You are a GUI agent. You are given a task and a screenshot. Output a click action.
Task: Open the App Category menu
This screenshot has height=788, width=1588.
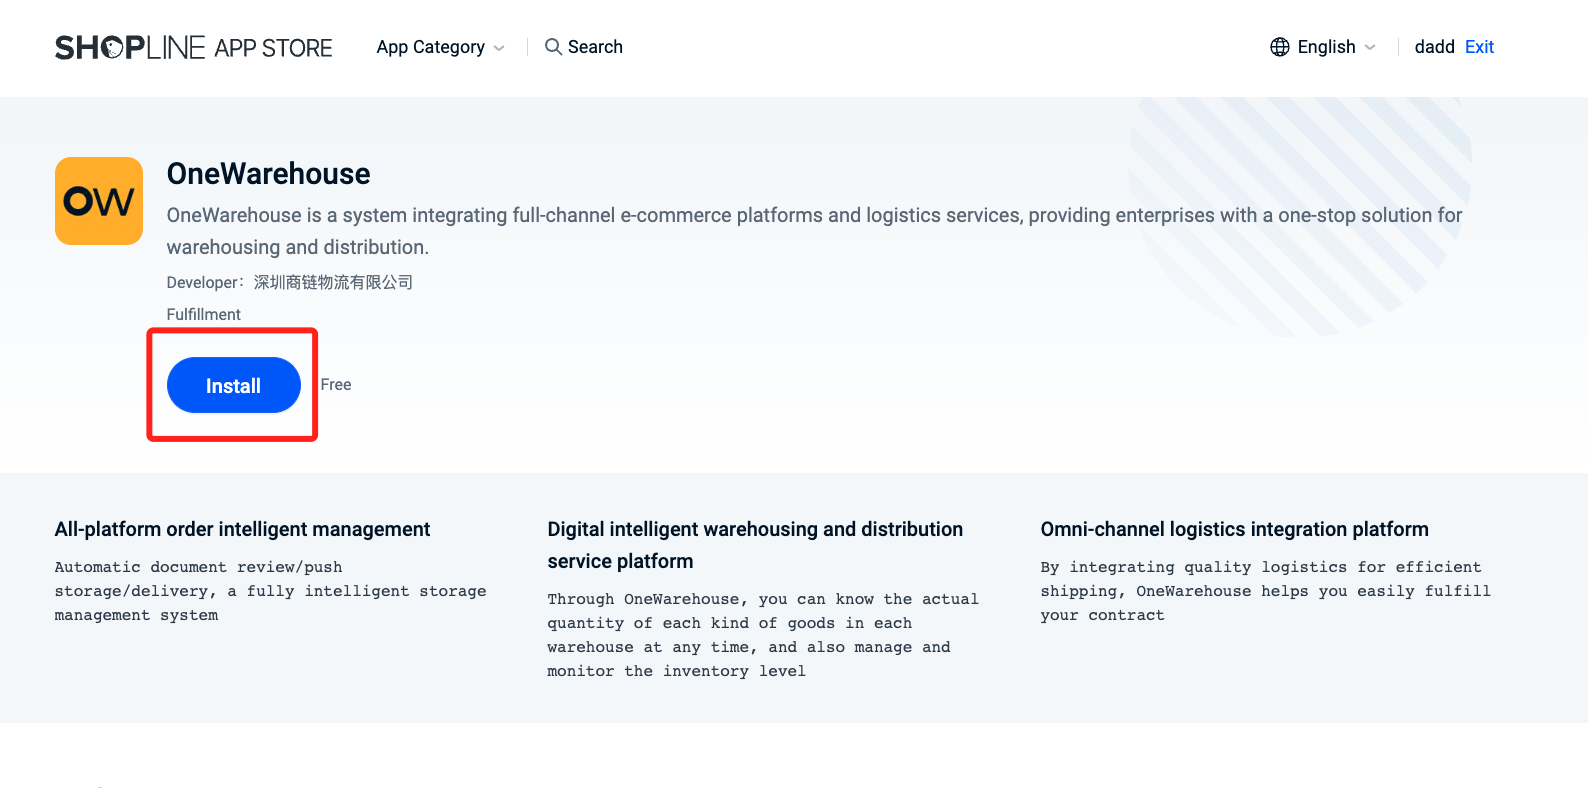tap(440, 47)
